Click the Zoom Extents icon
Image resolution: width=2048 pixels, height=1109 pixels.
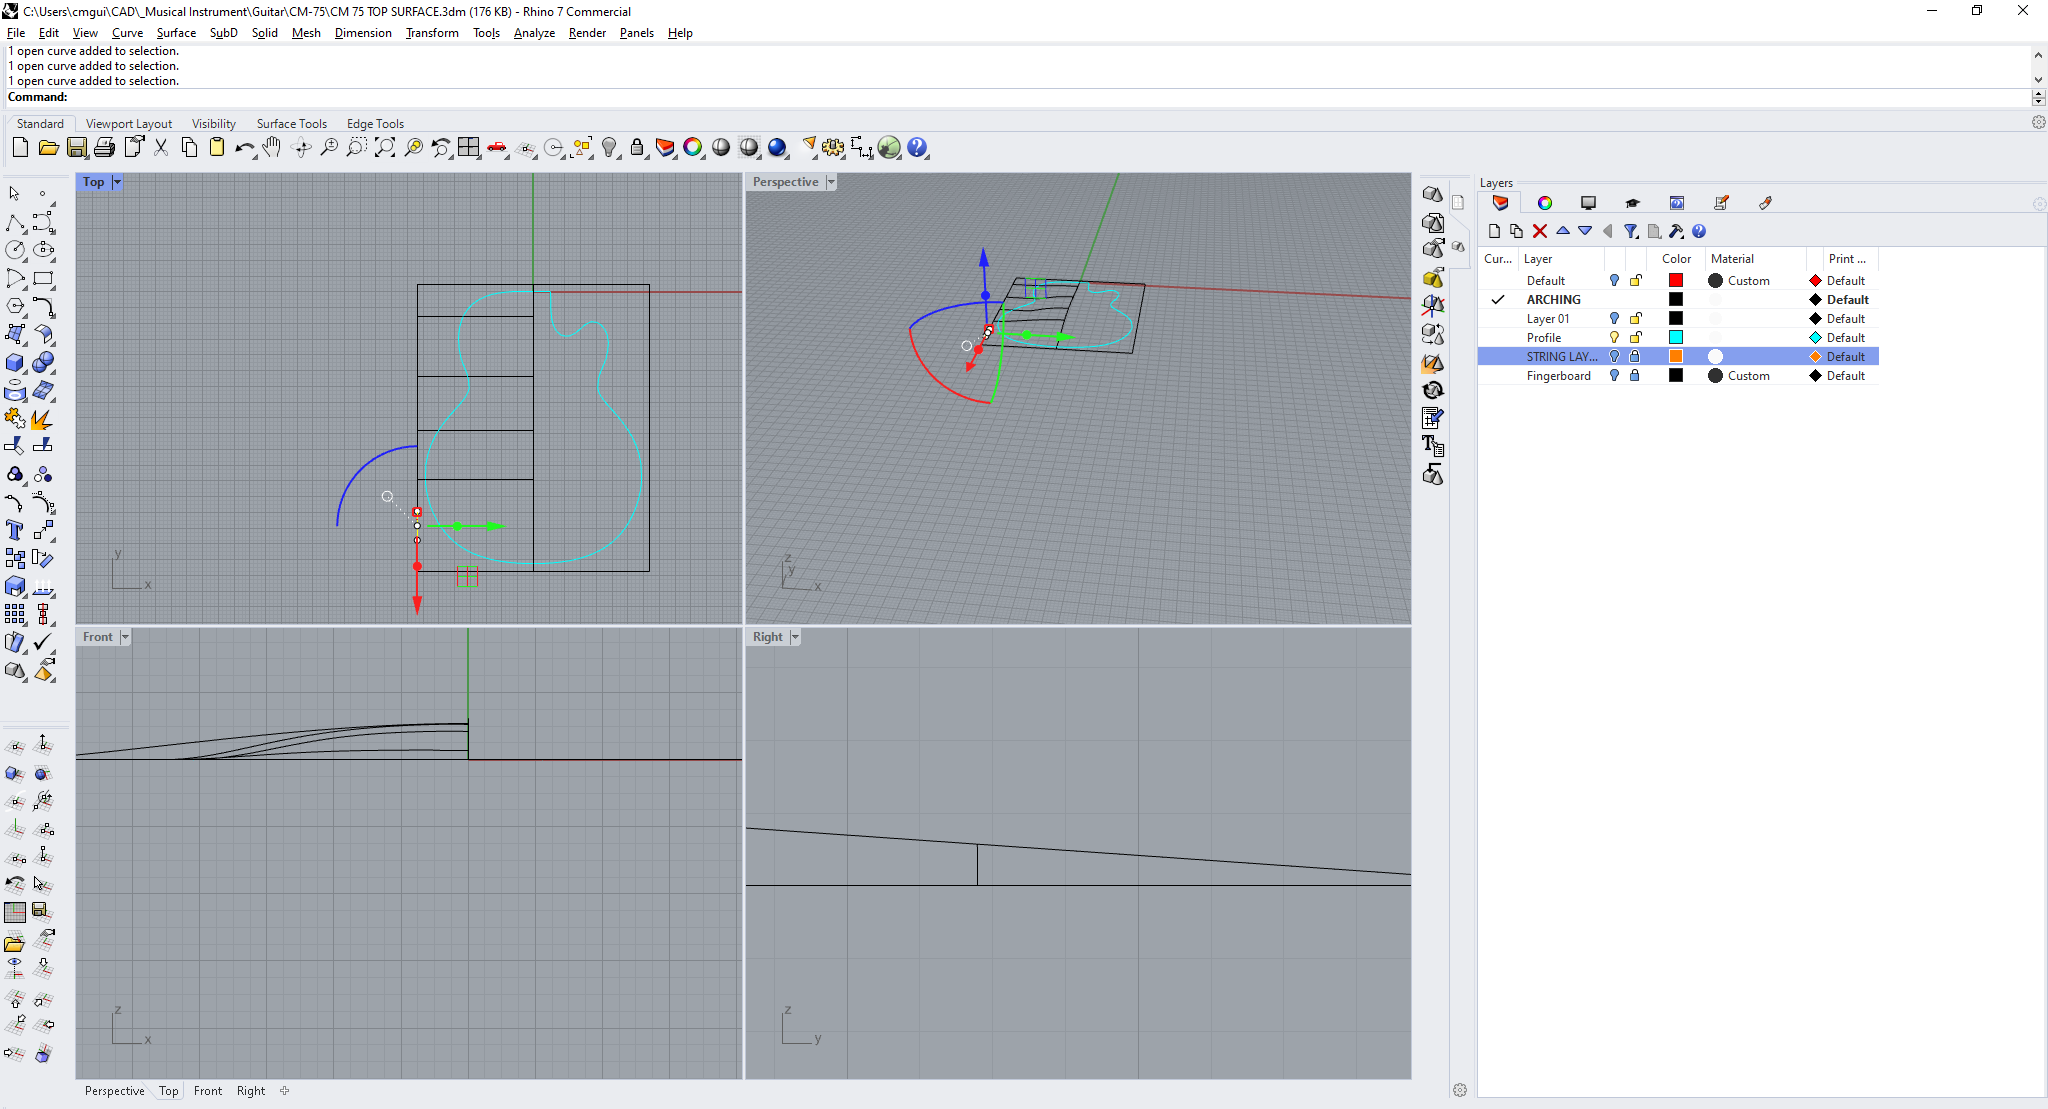tap(385, 148)
